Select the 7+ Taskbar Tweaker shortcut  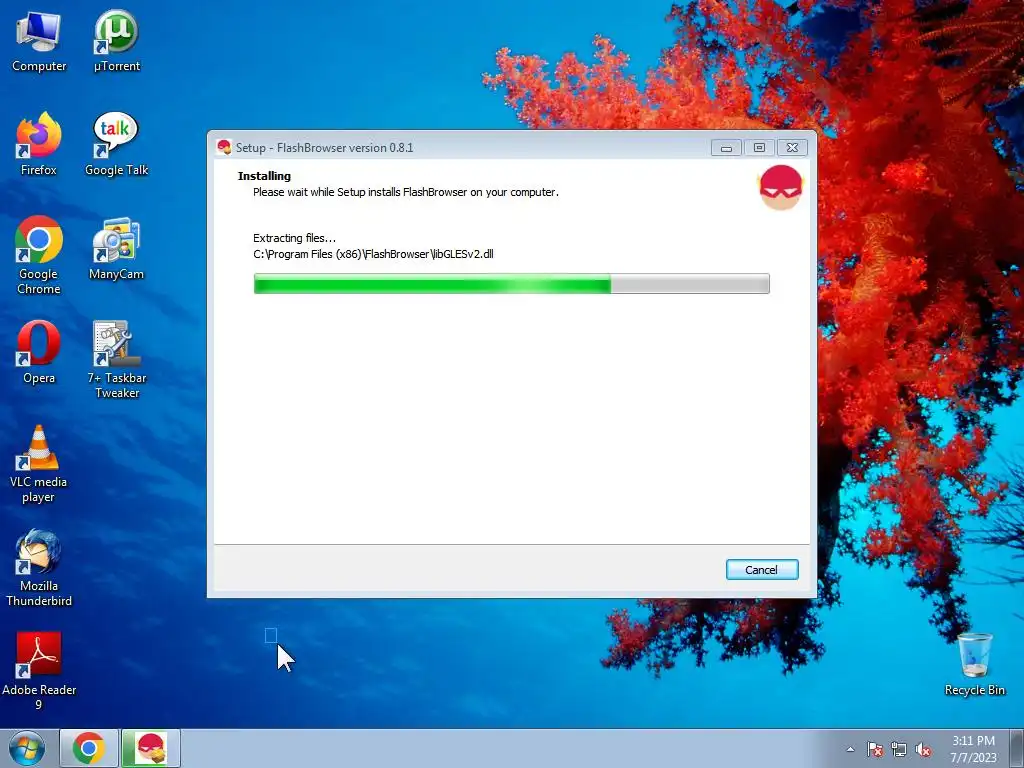(116, 360)
